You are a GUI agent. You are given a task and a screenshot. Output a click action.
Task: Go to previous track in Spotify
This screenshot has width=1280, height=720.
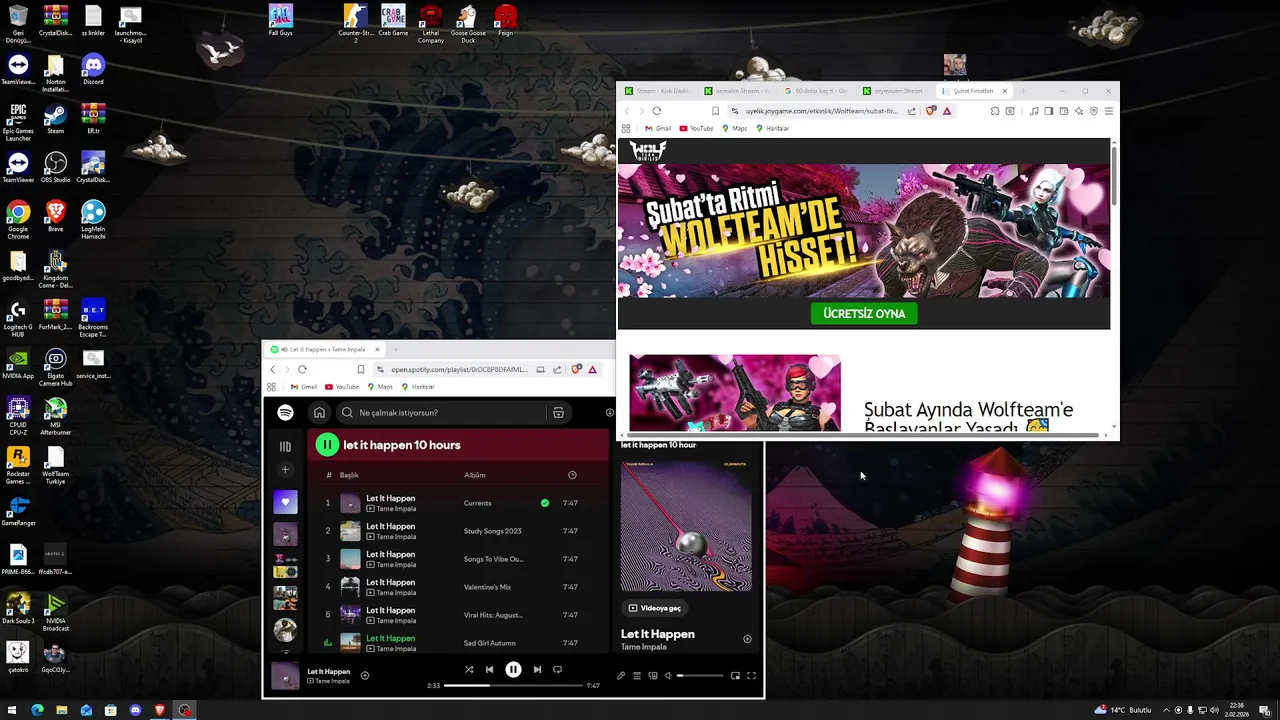(x=489, y=670)
